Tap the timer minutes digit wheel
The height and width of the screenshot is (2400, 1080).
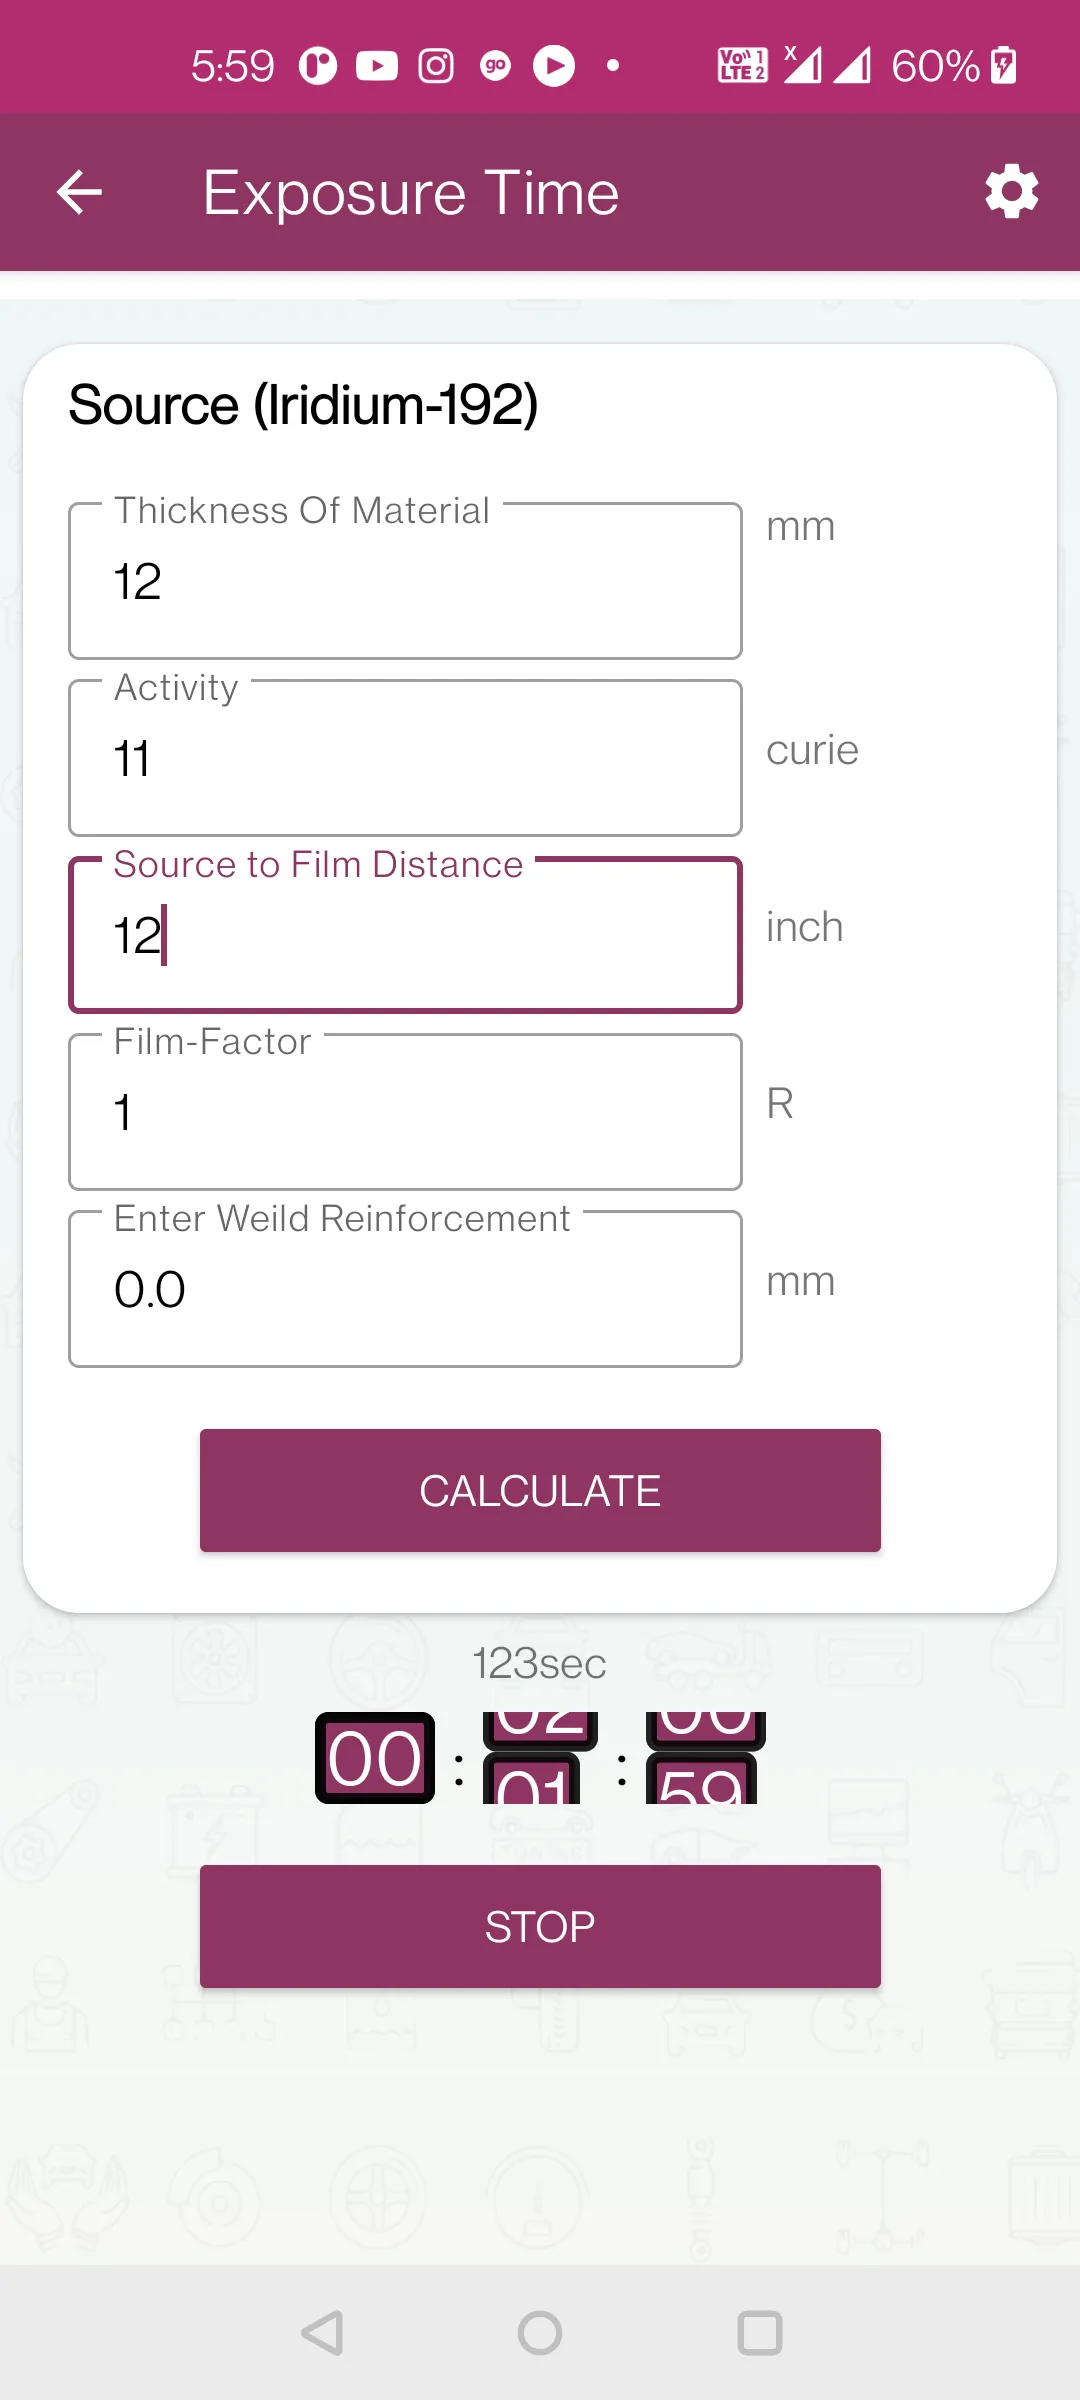point(539,1758)
